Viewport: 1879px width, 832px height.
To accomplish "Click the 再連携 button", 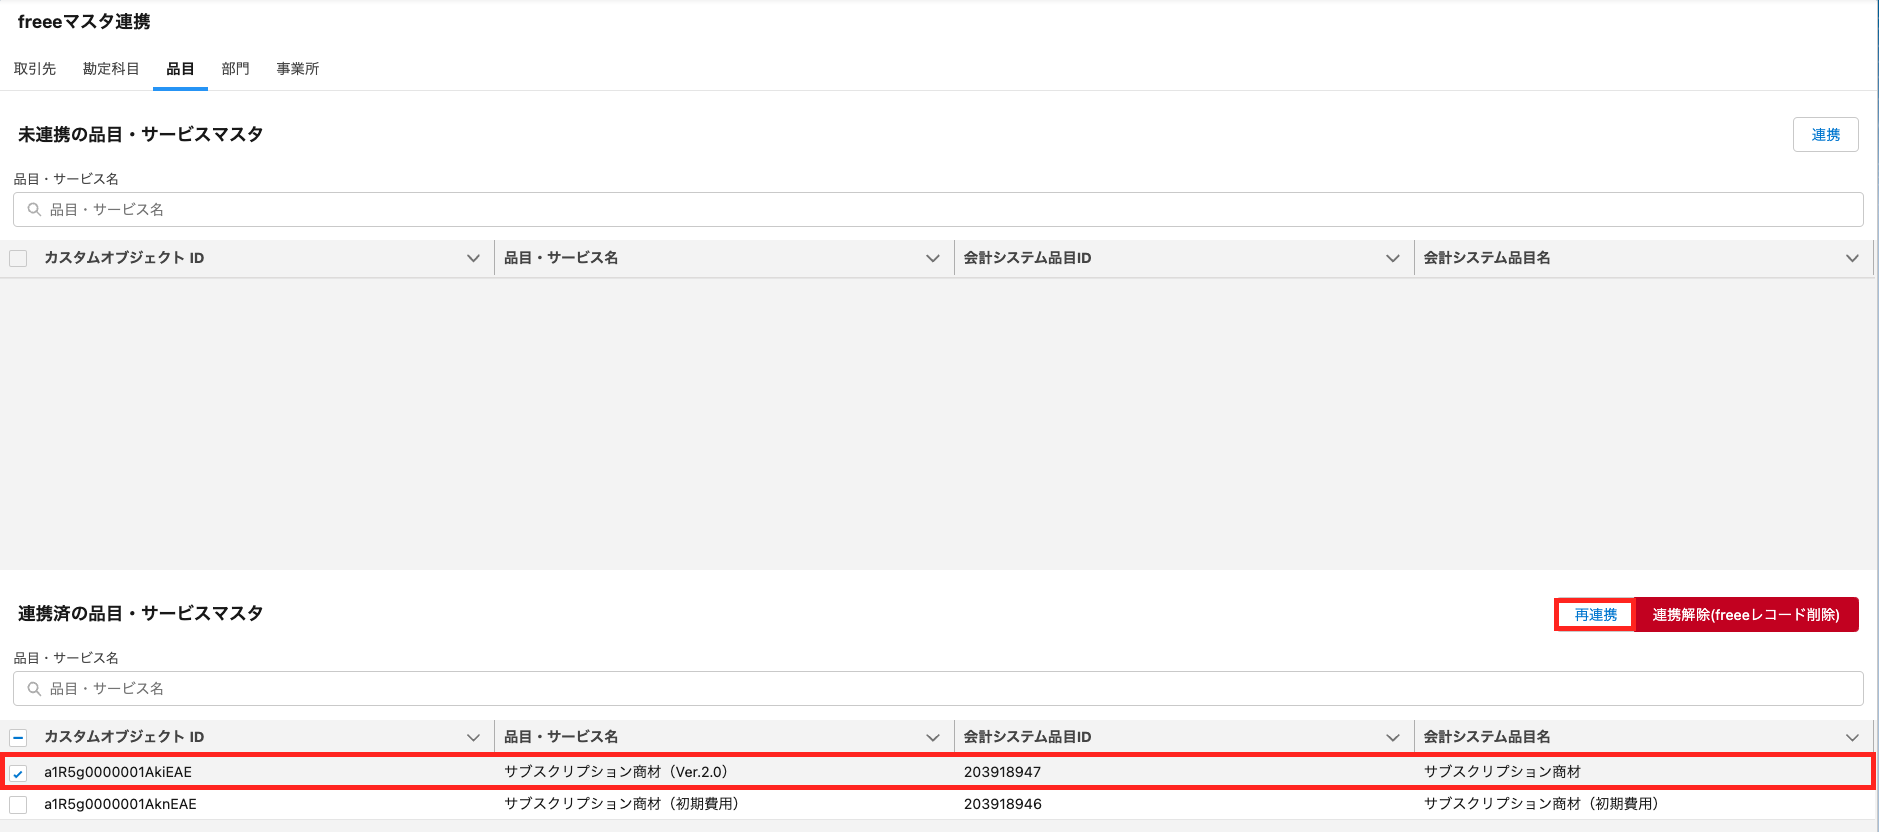I will tap(1595, 615).
